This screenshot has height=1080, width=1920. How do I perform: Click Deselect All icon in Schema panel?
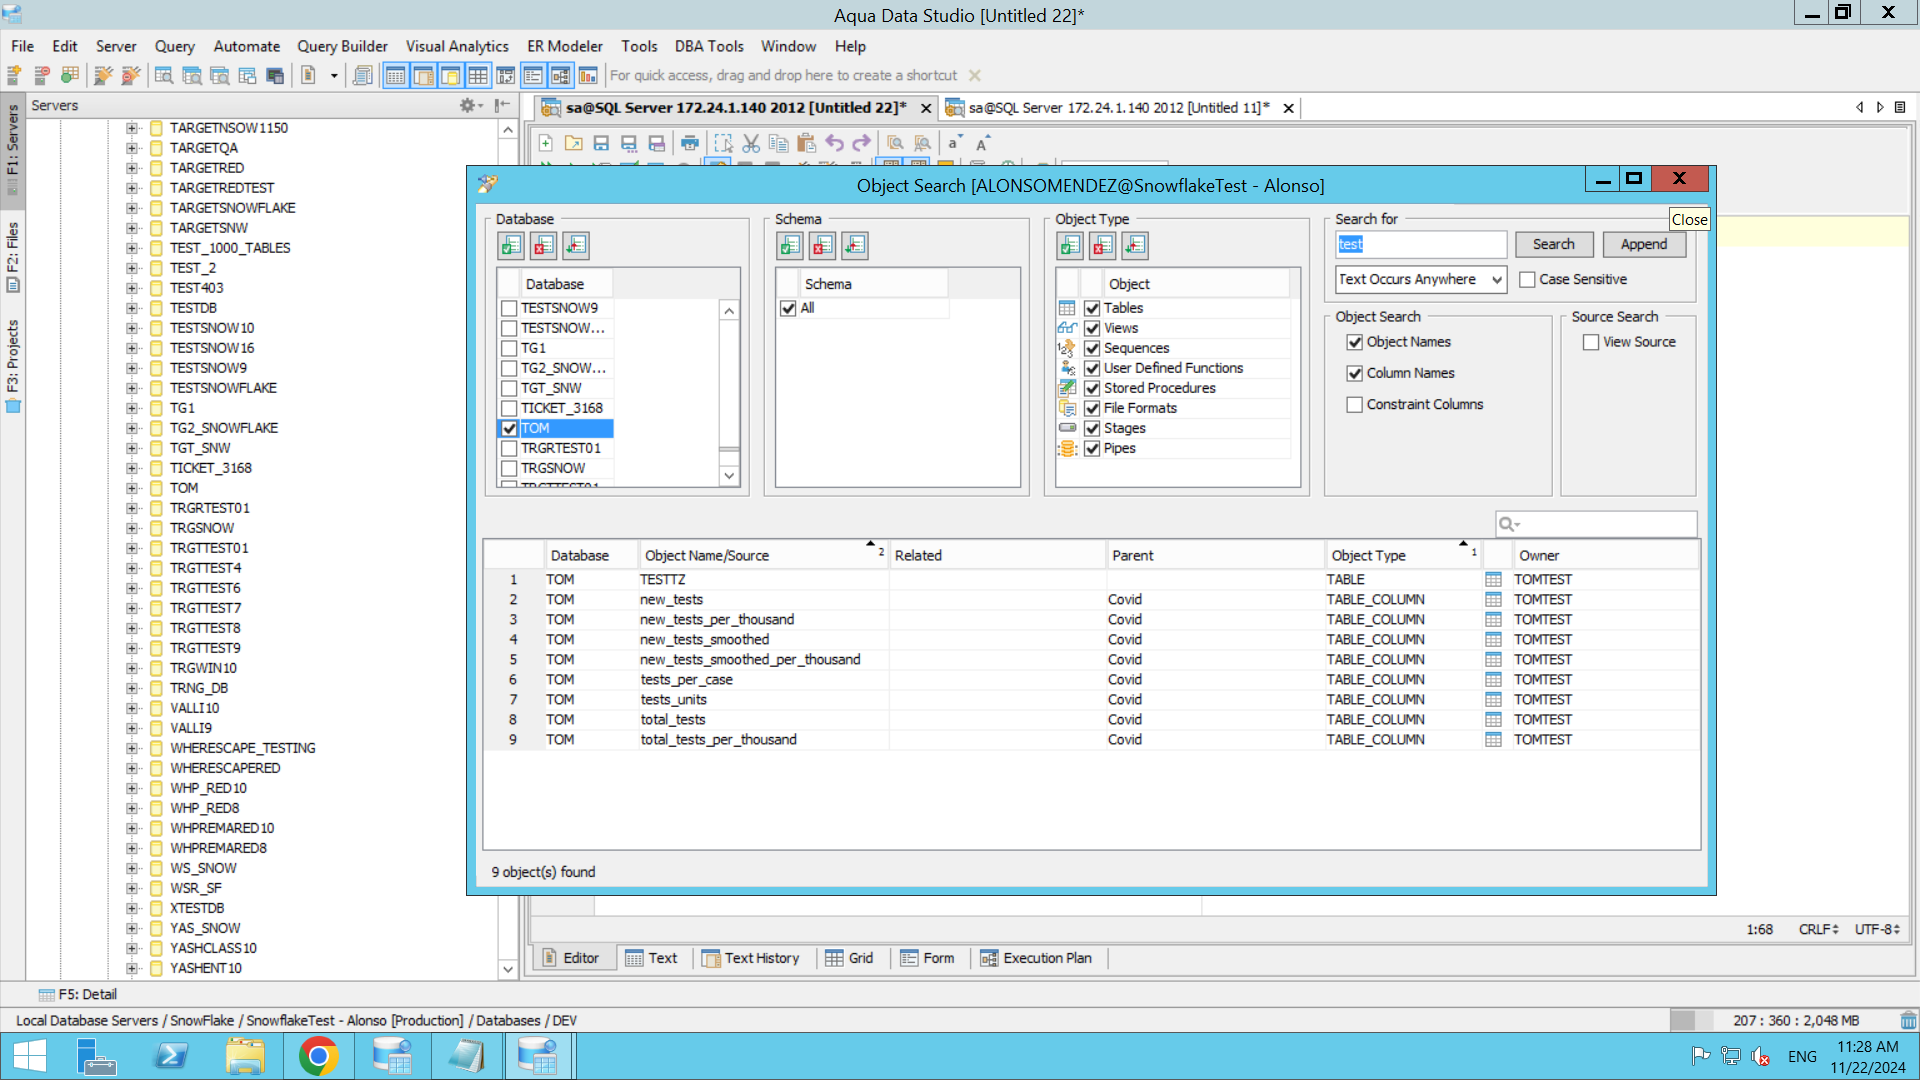click(823, 245)
